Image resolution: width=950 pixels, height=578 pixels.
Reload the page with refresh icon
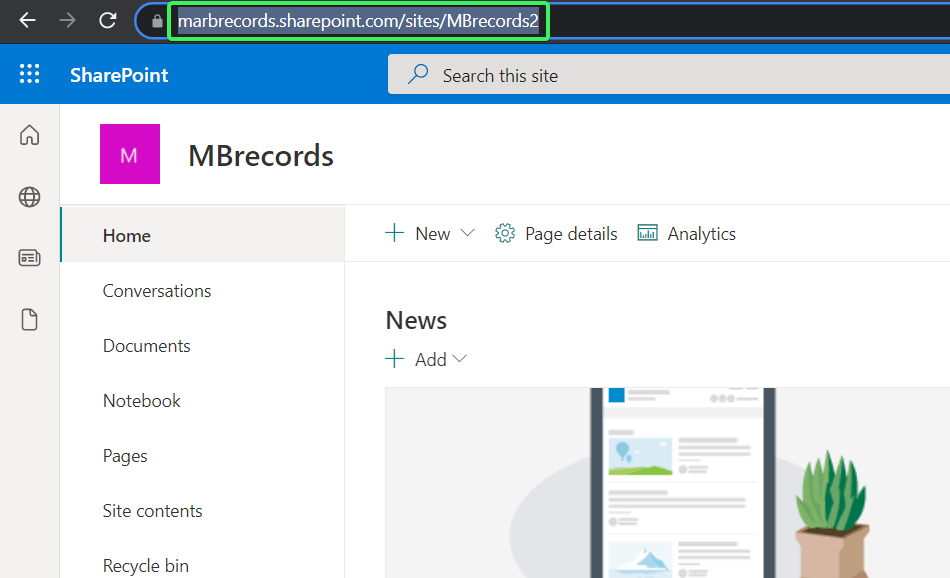click(x=108, y=21)
